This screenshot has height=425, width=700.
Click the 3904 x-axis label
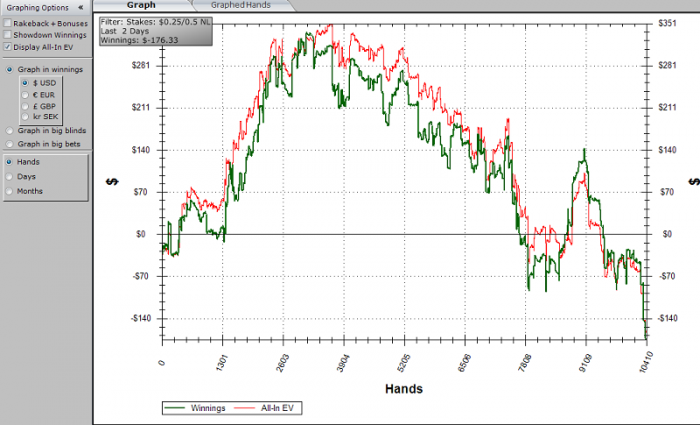(342, 362)
